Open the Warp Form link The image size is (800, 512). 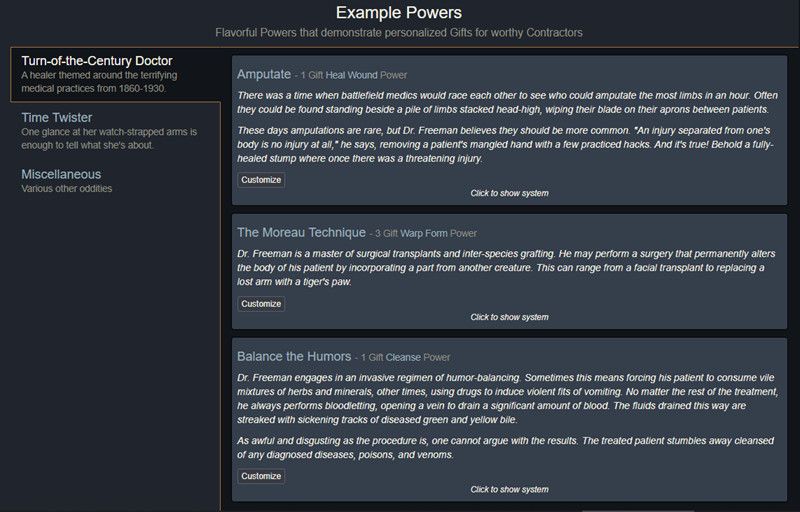click(x=423, y=234)
